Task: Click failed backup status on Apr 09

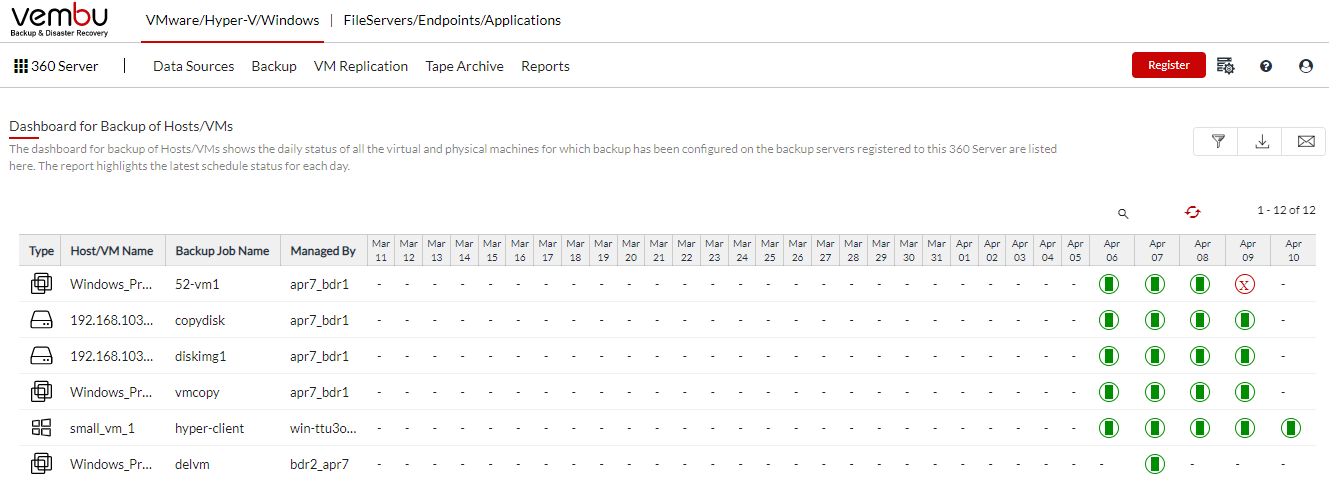Action: click(1246, 284)
